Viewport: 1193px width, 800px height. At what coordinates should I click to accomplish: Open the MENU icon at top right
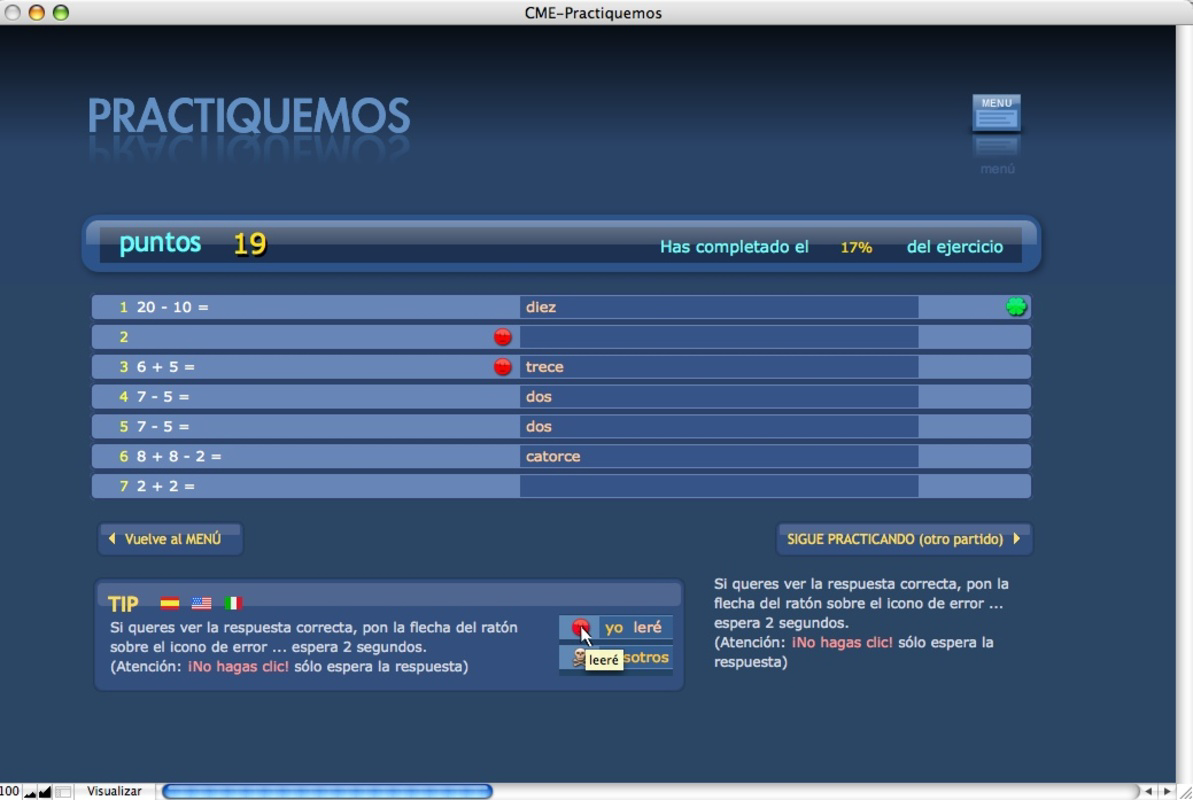click(996, 113)
